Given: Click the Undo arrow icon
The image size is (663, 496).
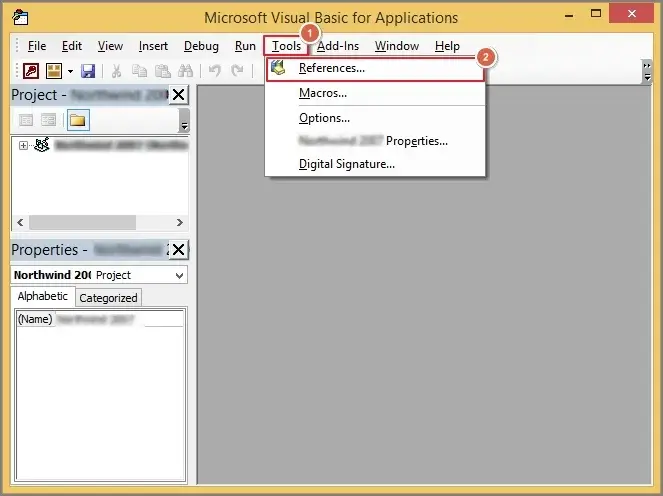Looking at the screenshot, I should click(x=215, y=71).
